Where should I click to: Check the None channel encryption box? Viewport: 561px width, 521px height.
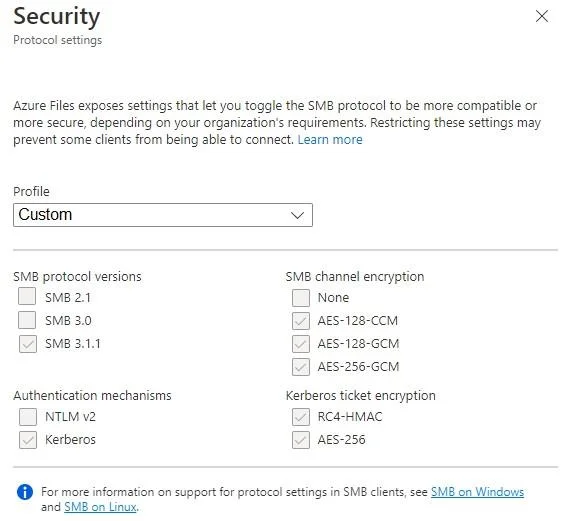point(301,298)
